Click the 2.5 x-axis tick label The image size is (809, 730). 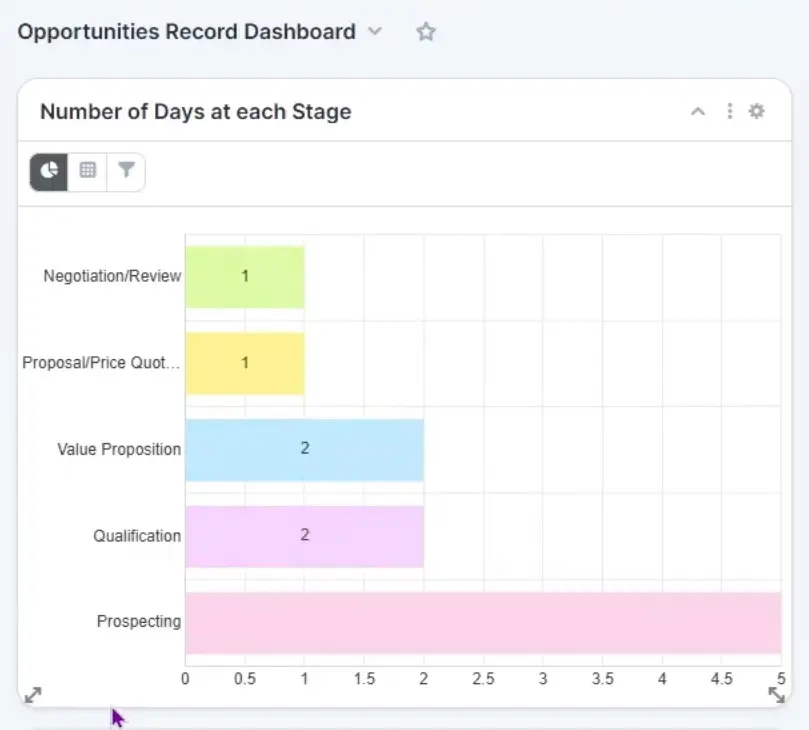coord(483,679)
